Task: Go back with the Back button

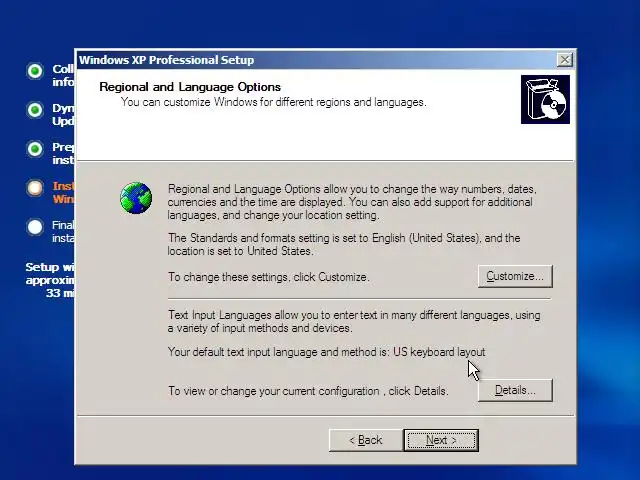Action: pos(366,440)
